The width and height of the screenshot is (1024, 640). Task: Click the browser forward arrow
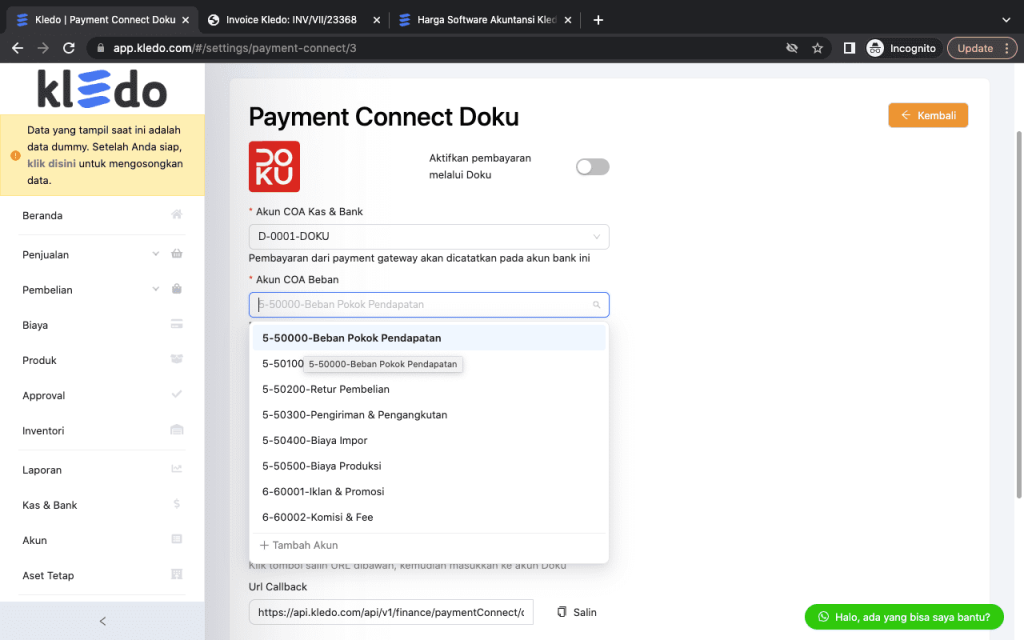[43, 48]
